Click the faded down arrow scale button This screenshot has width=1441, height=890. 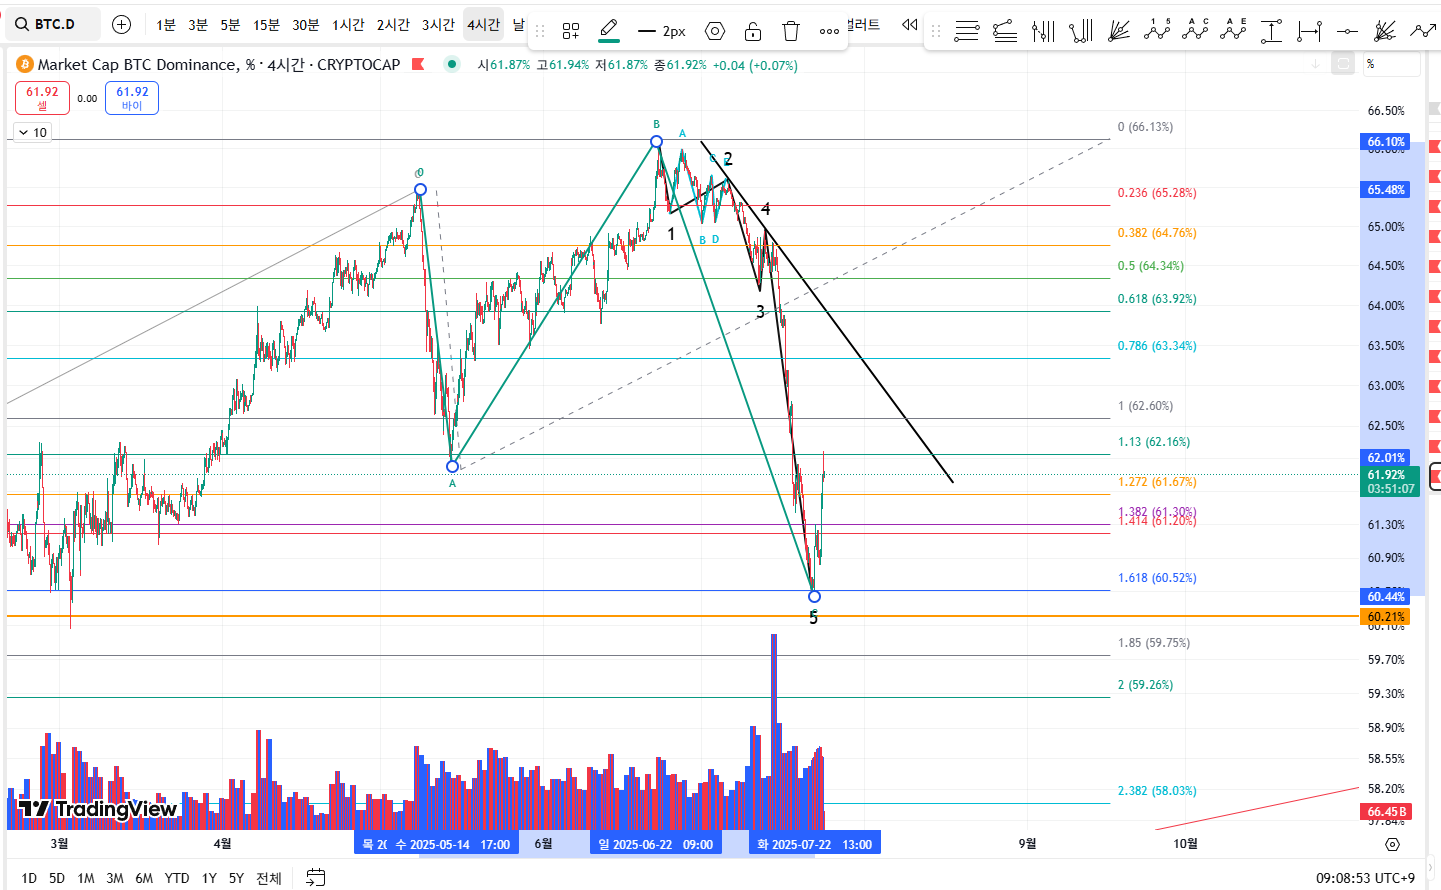click(x=1316, y=64)
